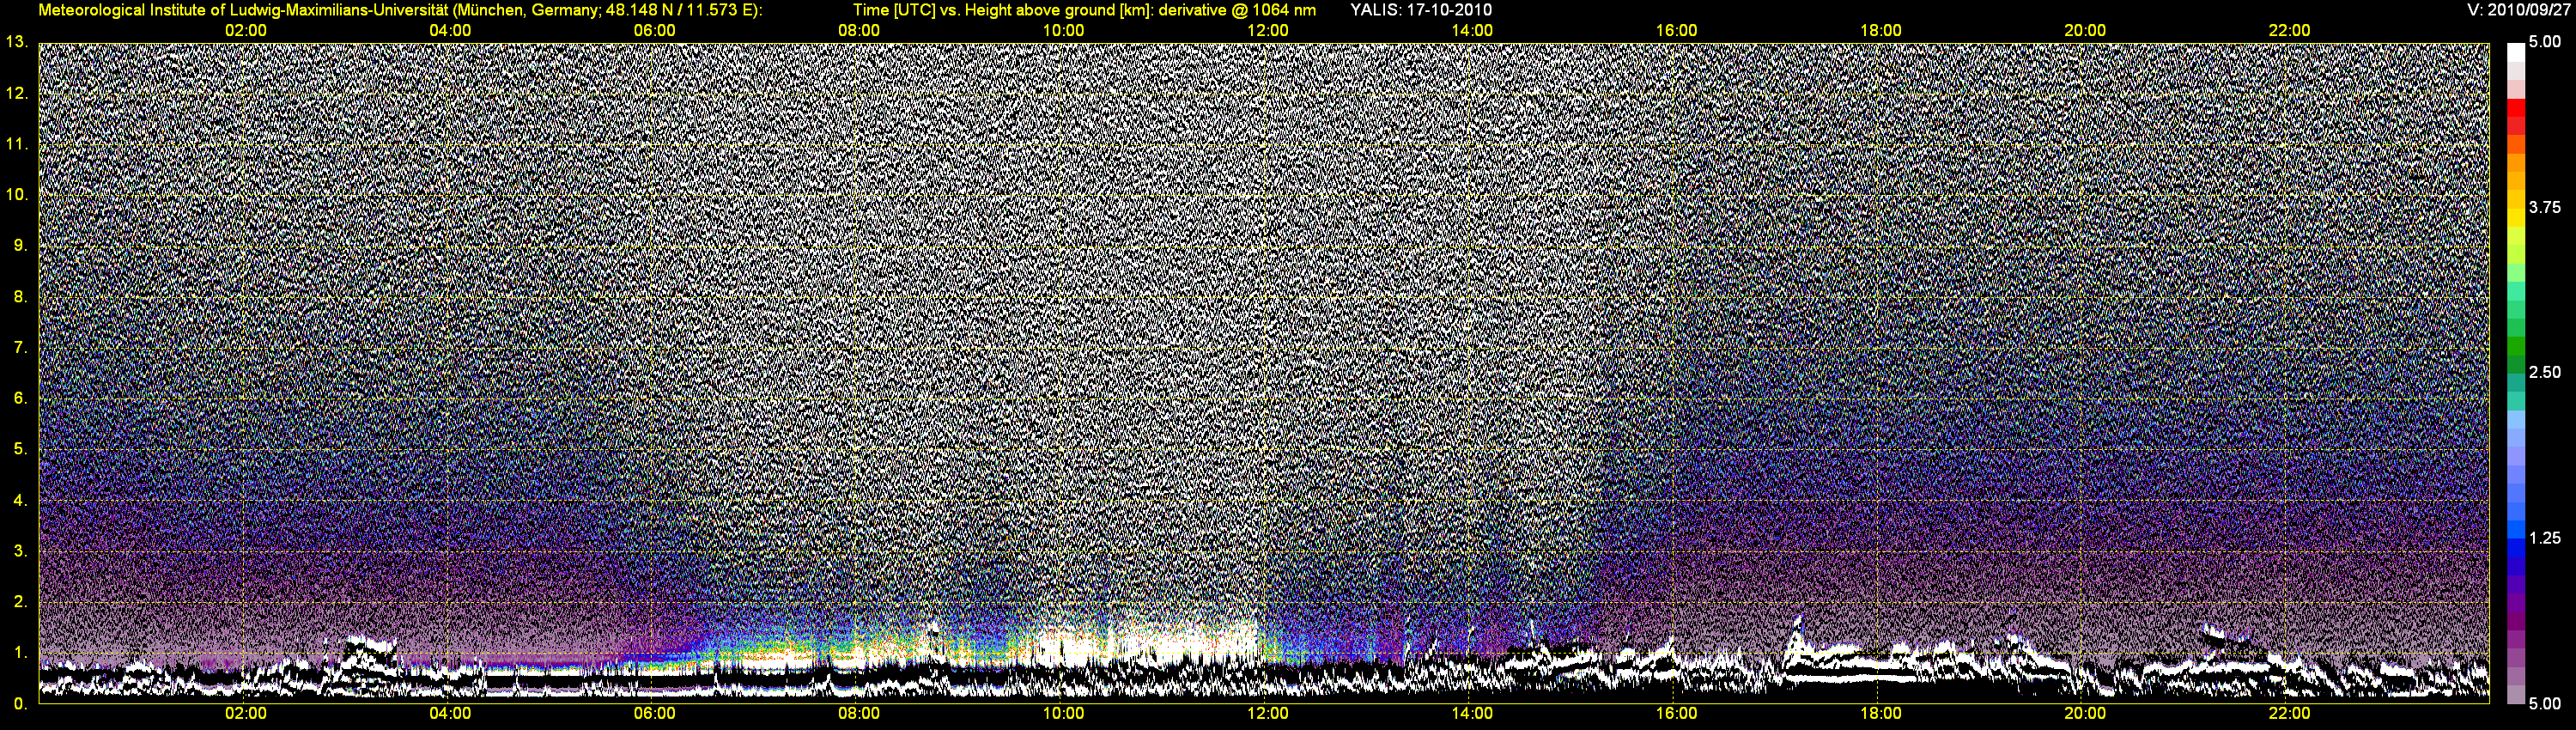The width and height of the screenshot is (2576, 730).
Task: Pick the 11 km height axis label
Action: pos(17,144)
